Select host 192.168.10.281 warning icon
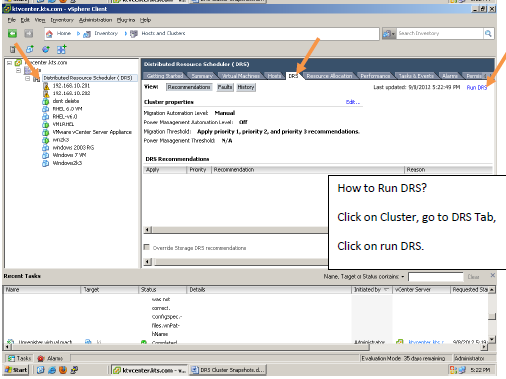506x379 pixels. pos(46,86)
